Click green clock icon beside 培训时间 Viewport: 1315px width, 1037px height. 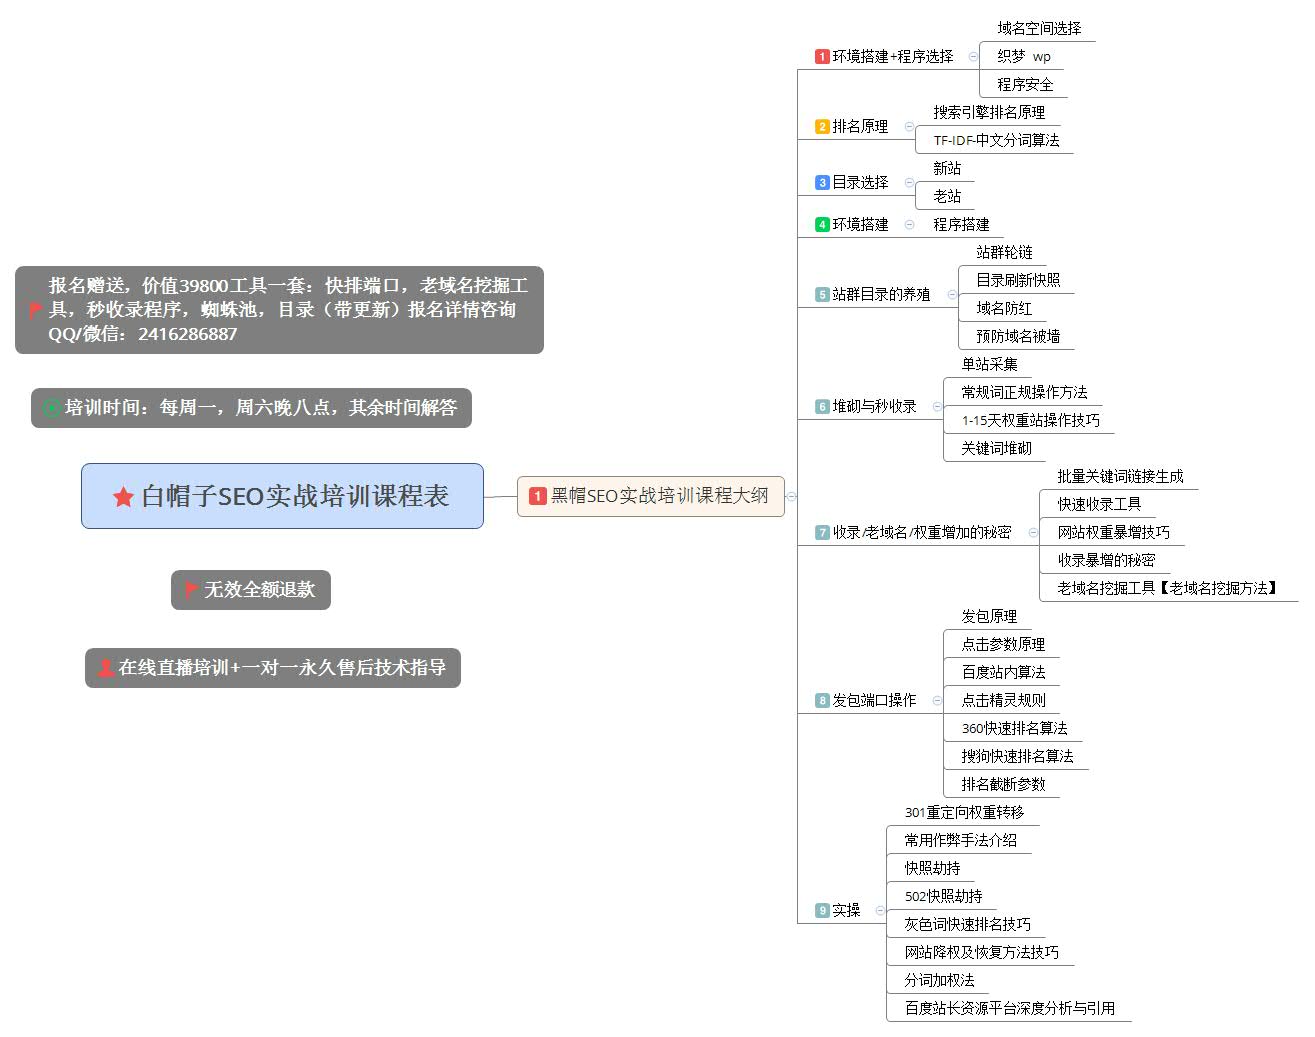(x=52, y=407)
